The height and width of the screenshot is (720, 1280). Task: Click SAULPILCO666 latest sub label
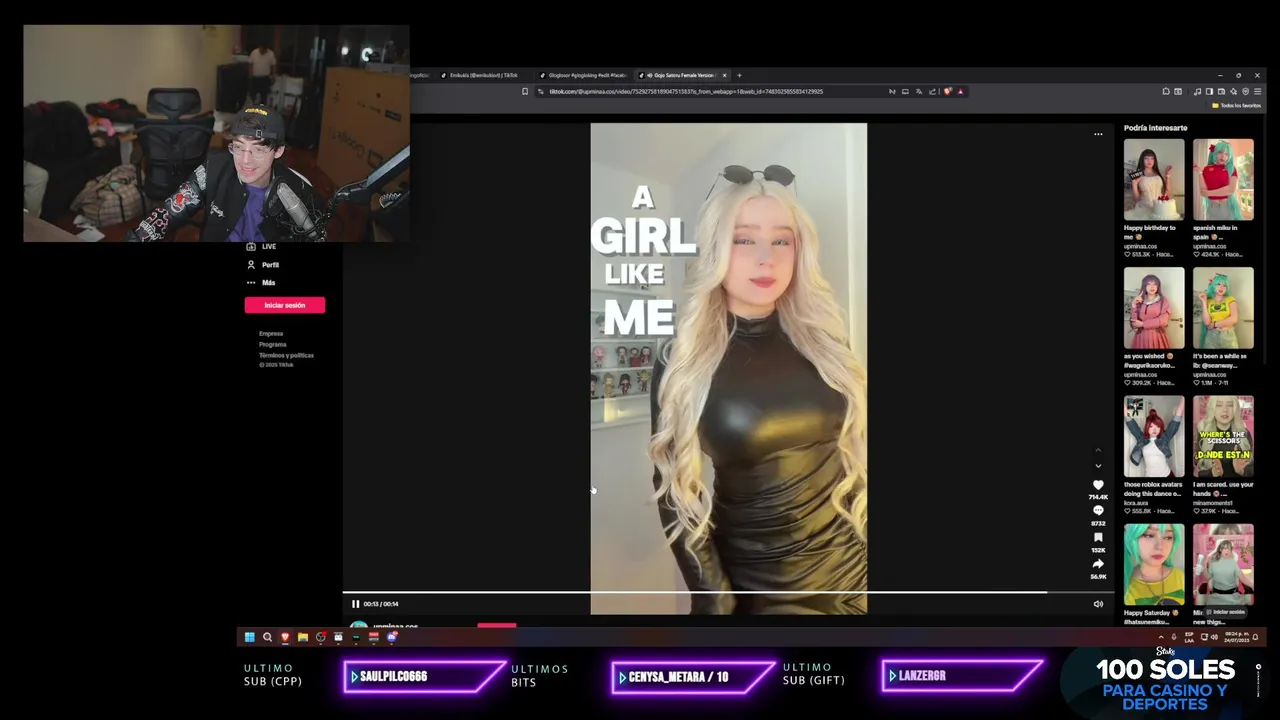[x=424, y=676]
